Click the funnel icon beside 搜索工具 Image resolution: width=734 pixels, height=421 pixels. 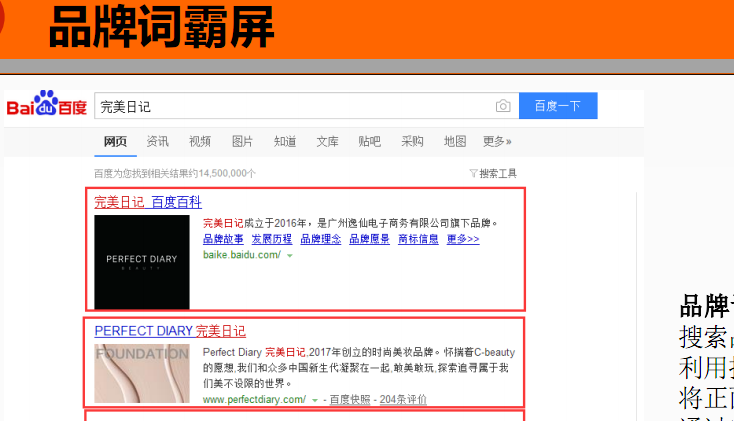pos(473,174)
